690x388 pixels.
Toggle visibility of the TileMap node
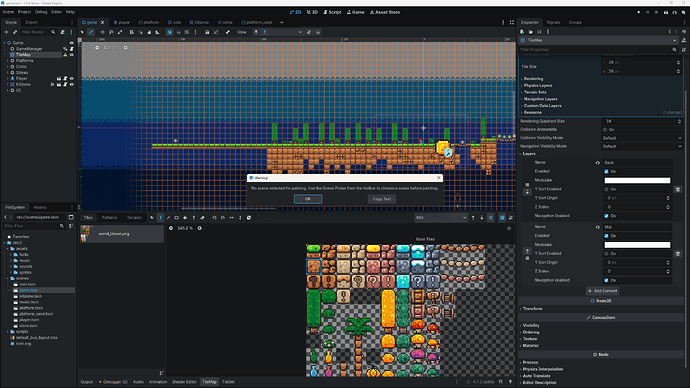(72, 55)
